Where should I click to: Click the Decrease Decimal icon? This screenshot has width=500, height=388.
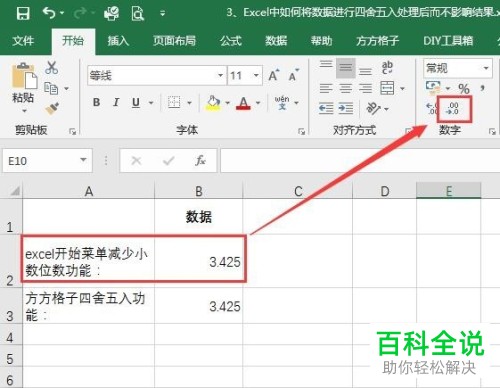pos(454,109)
